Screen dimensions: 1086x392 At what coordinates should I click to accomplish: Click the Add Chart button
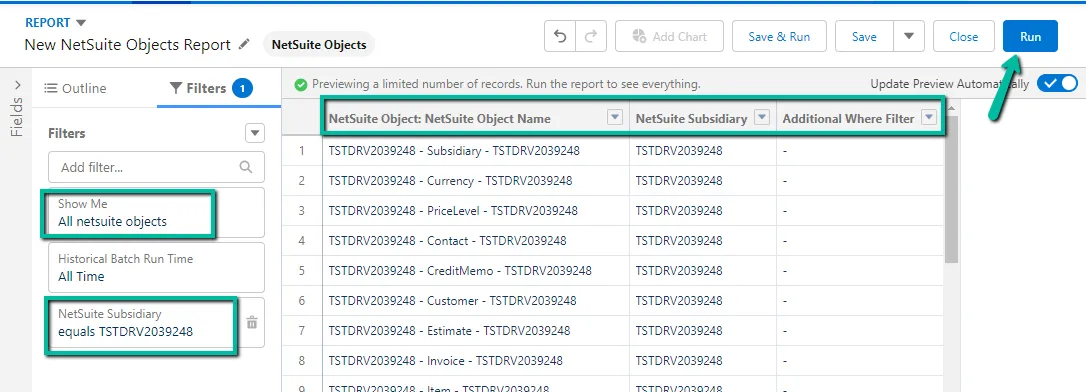[669, 36]
